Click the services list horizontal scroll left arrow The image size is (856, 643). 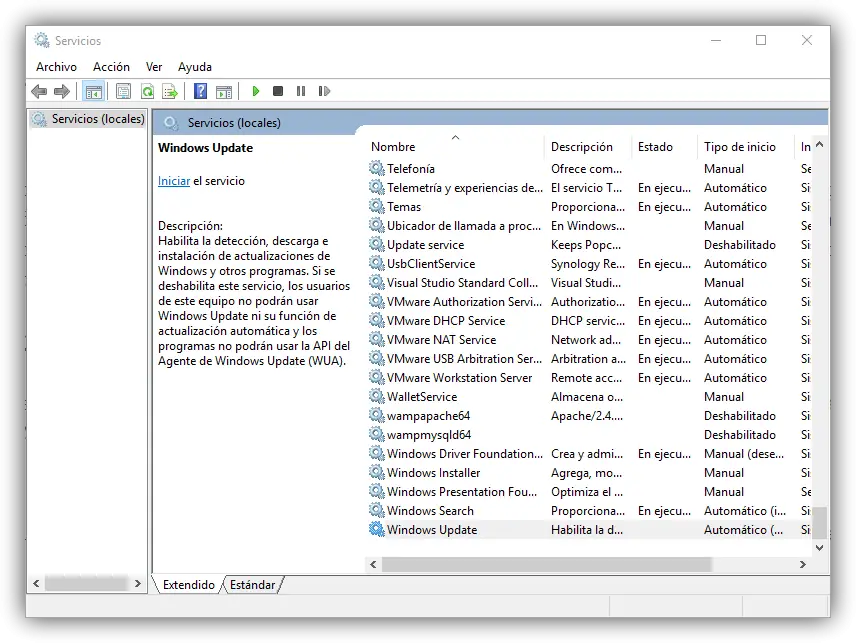[373, 564]
